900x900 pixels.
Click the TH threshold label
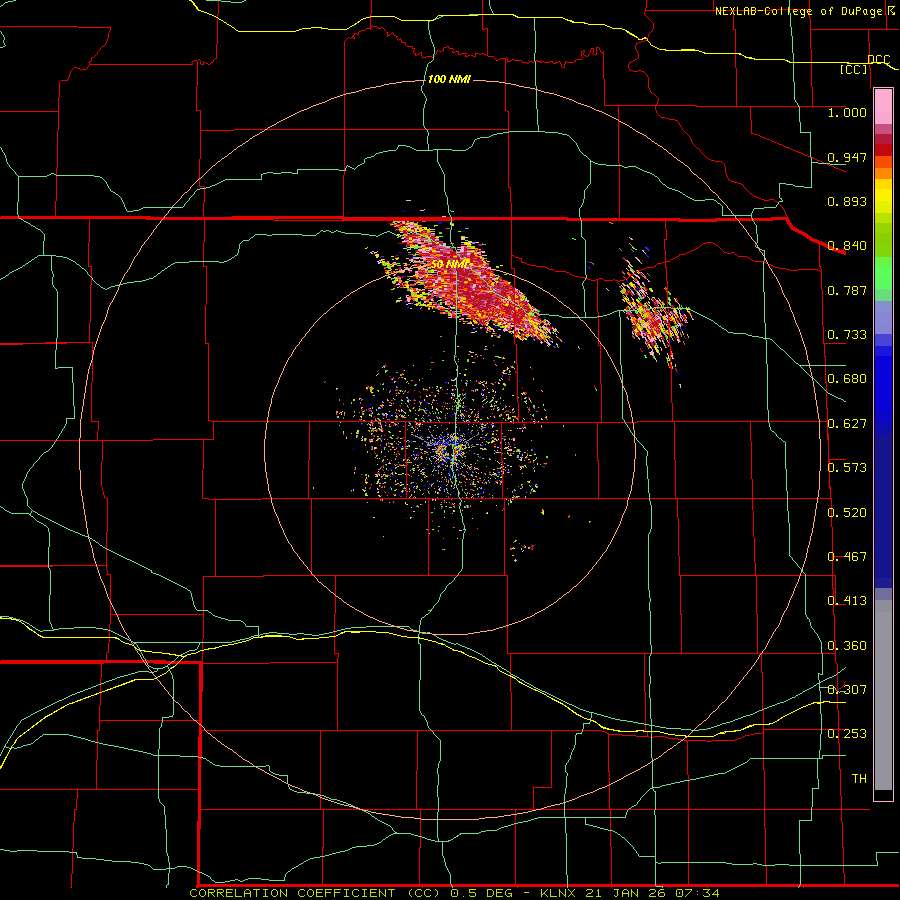click(x=859, y=779)
